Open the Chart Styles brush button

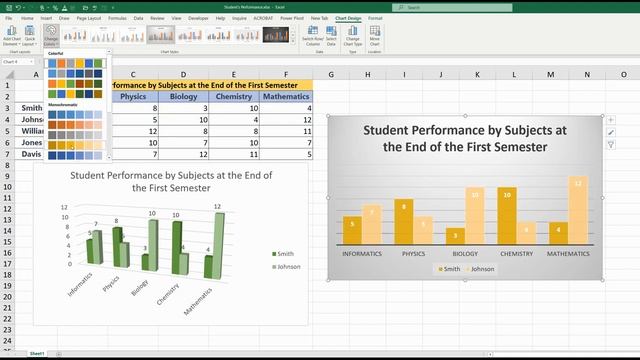(611, 132)
